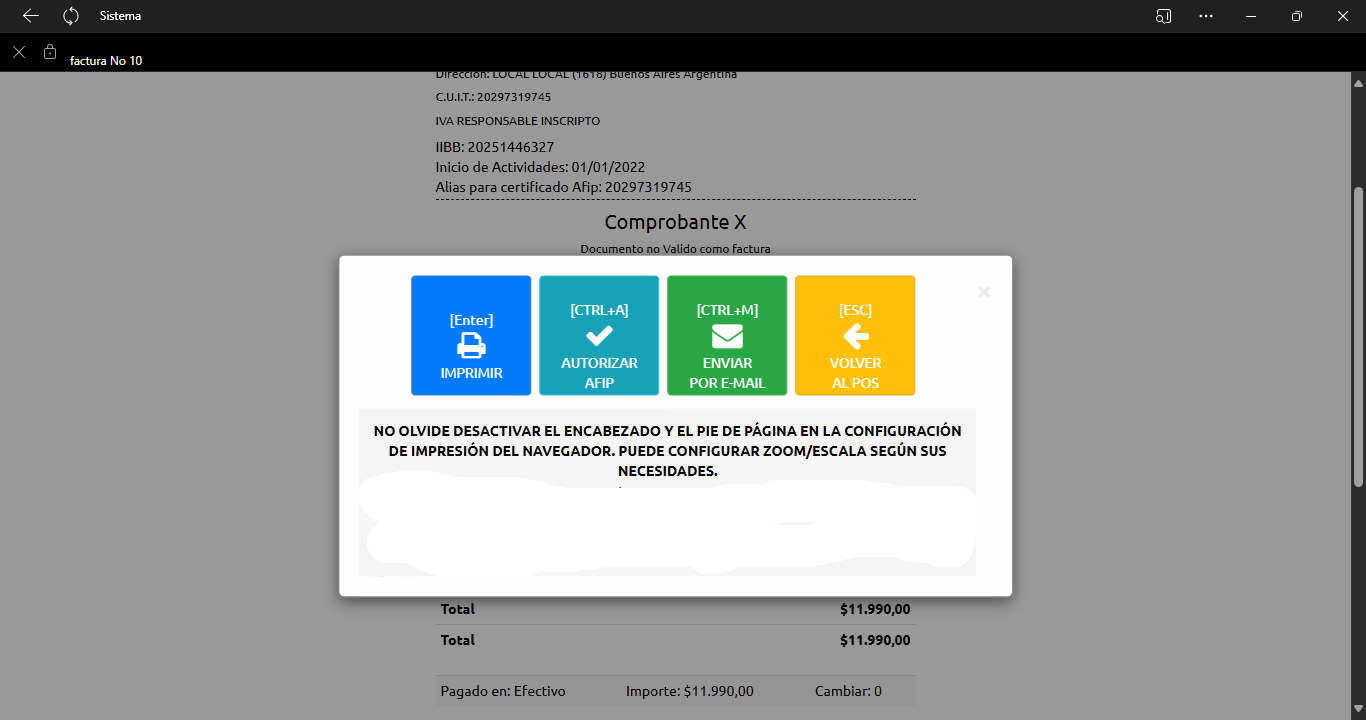Click the 'factura No 10' page title

[106, 61]
